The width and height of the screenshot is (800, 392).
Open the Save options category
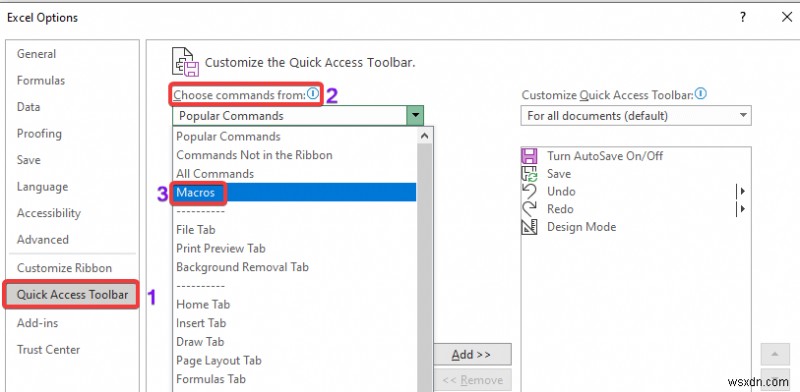click(x=28, y=160)
